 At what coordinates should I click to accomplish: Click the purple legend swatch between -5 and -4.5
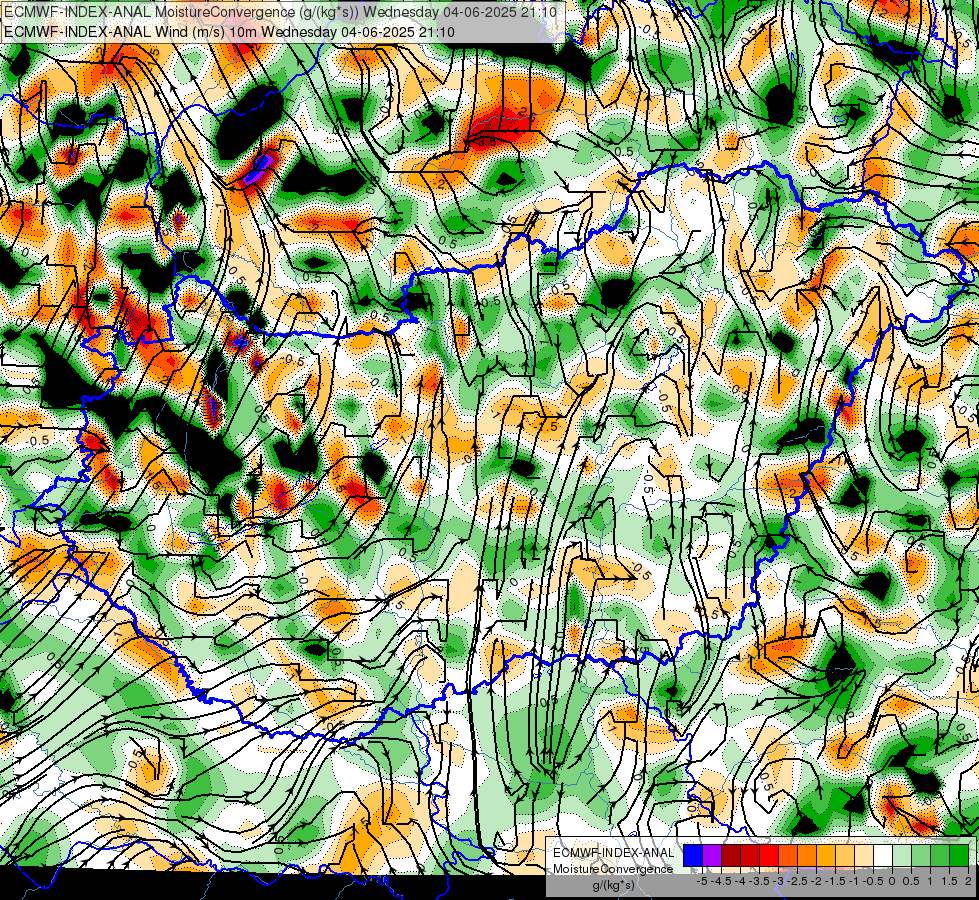click(x=712, y=856)
